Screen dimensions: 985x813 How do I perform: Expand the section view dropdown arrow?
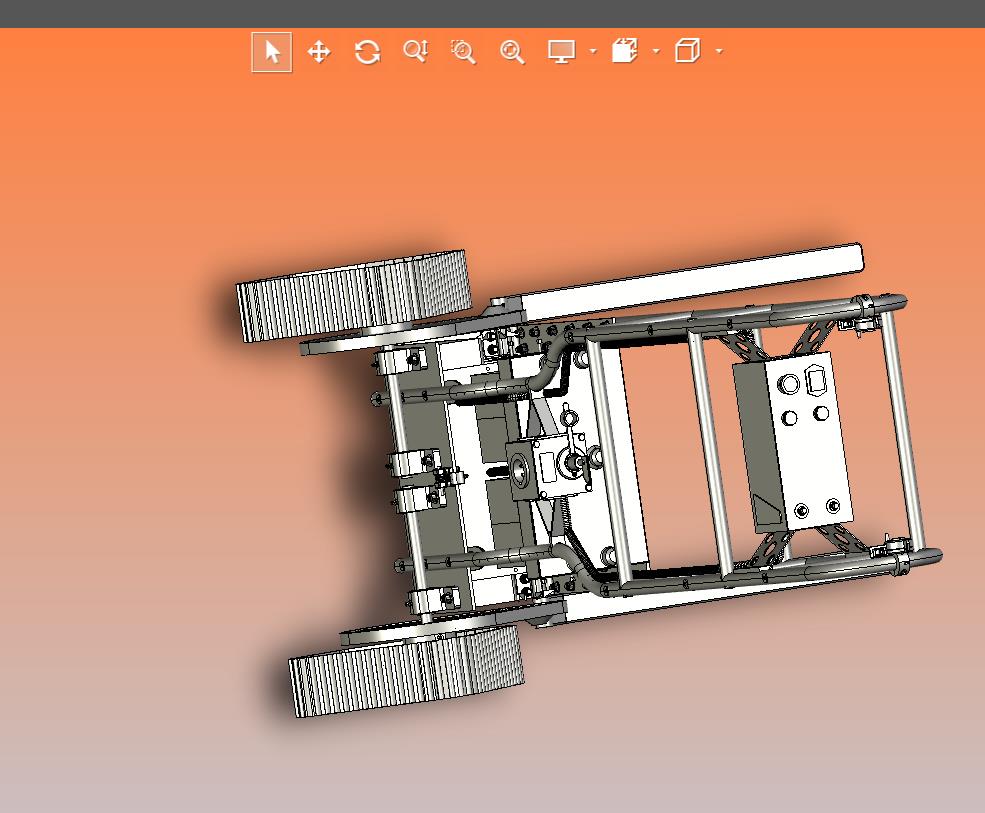[x=656, y=52]
